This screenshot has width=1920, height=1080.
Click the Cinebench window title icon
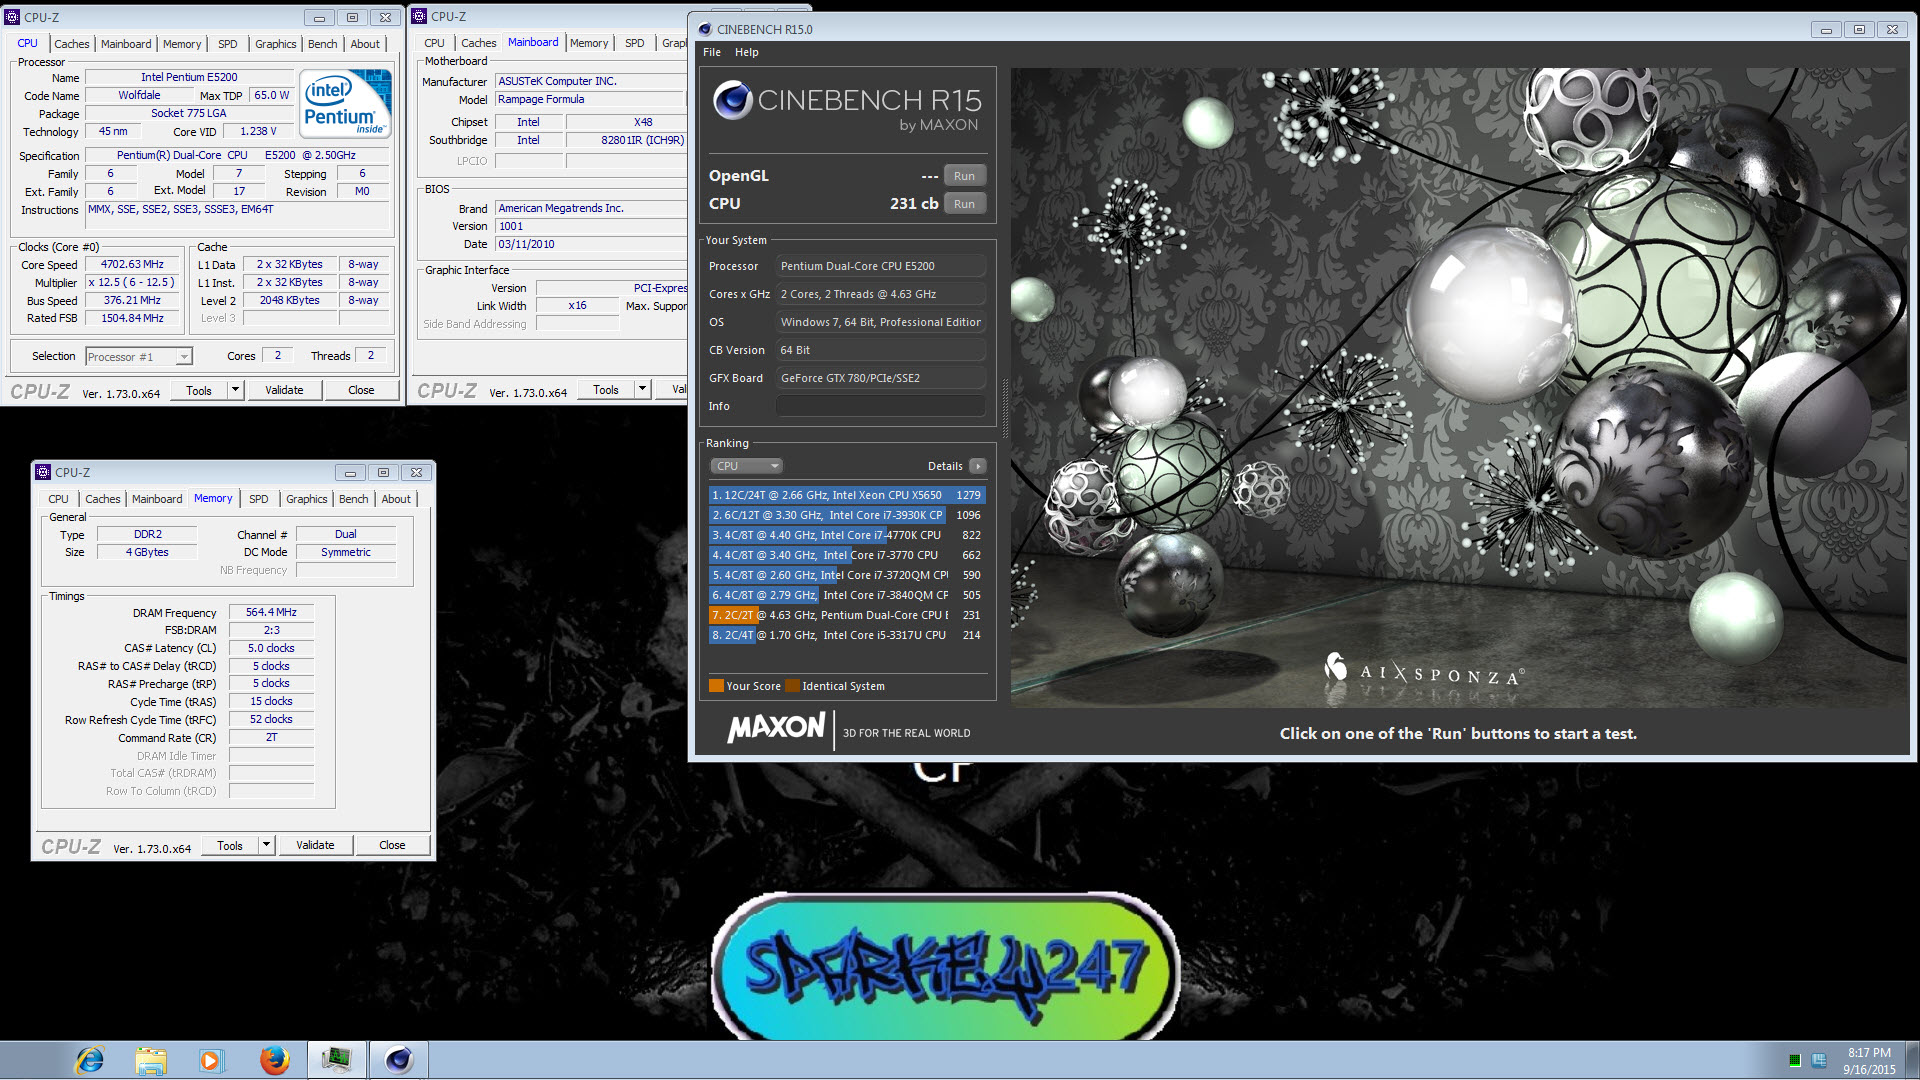705,29
